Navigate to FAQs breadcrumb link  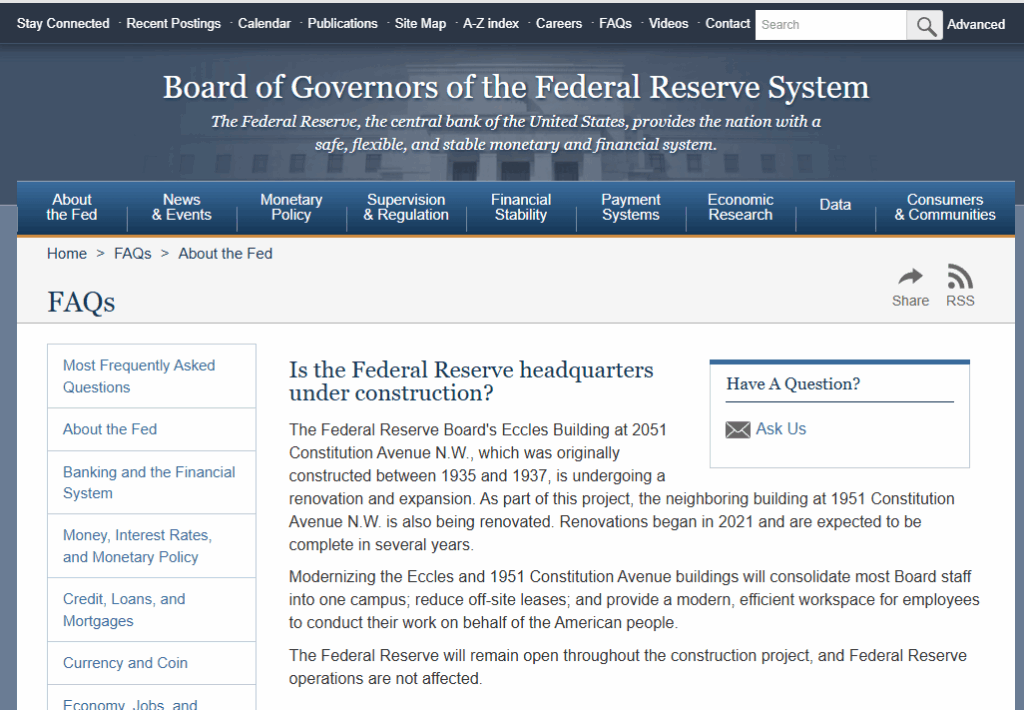pos(133,254)
